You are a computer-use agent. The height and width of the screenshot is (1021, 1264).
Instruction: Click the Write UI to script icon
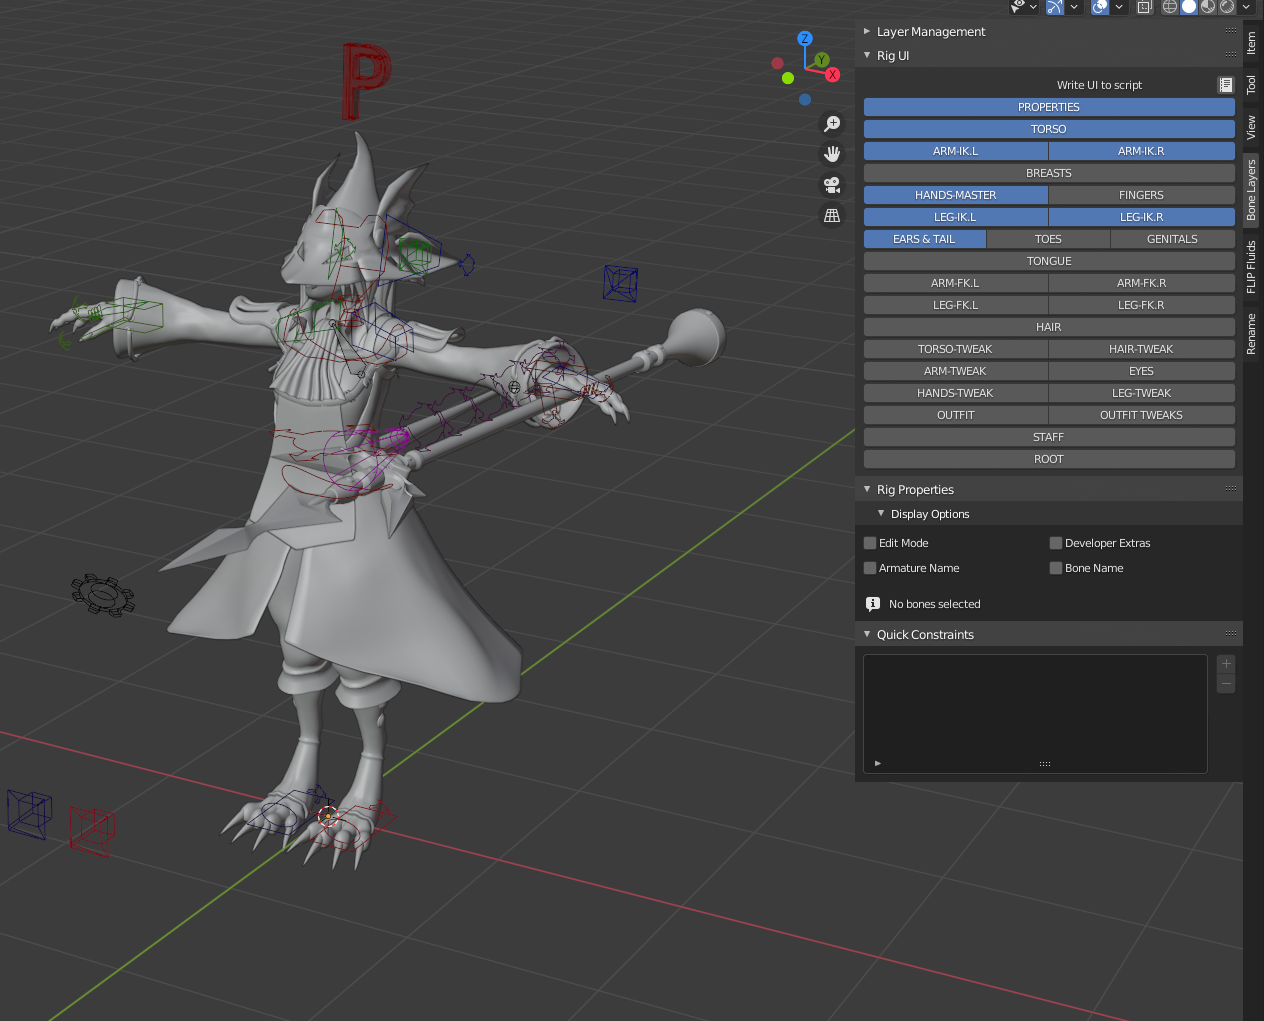(x=1225, y=85)
